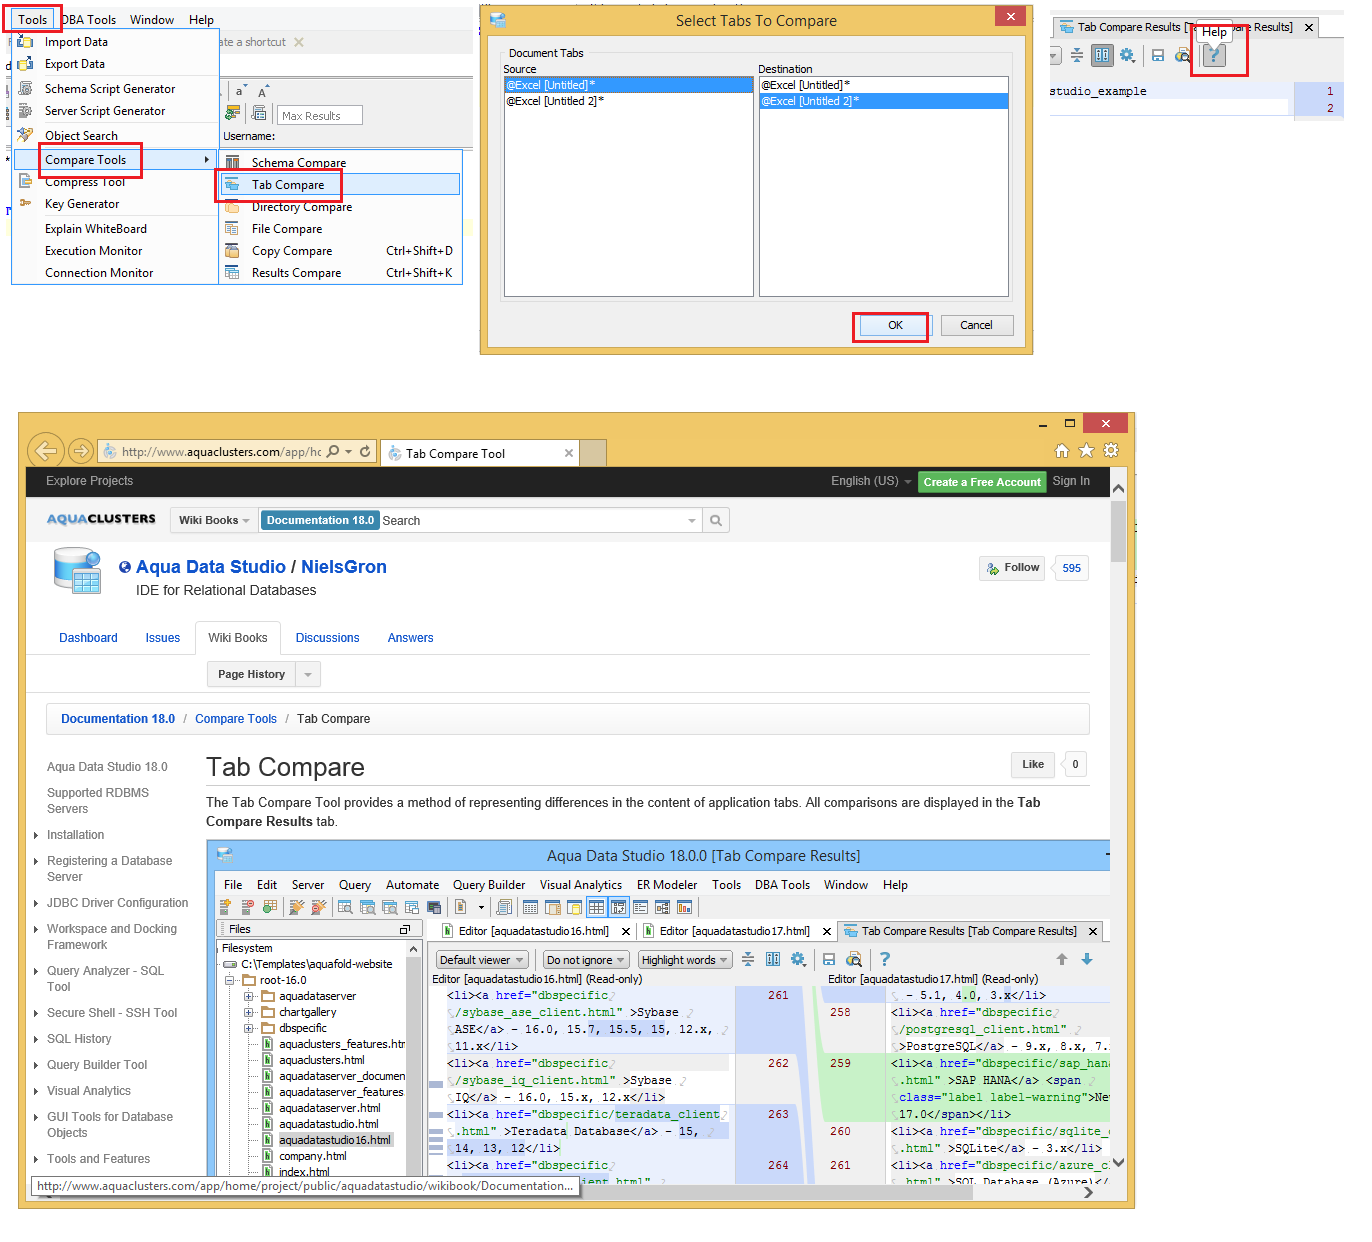The height and width of the screenshot is (1242, 1372).
Task: Click the save icon in the top-right results toolbar
Action: [1158, 55]
